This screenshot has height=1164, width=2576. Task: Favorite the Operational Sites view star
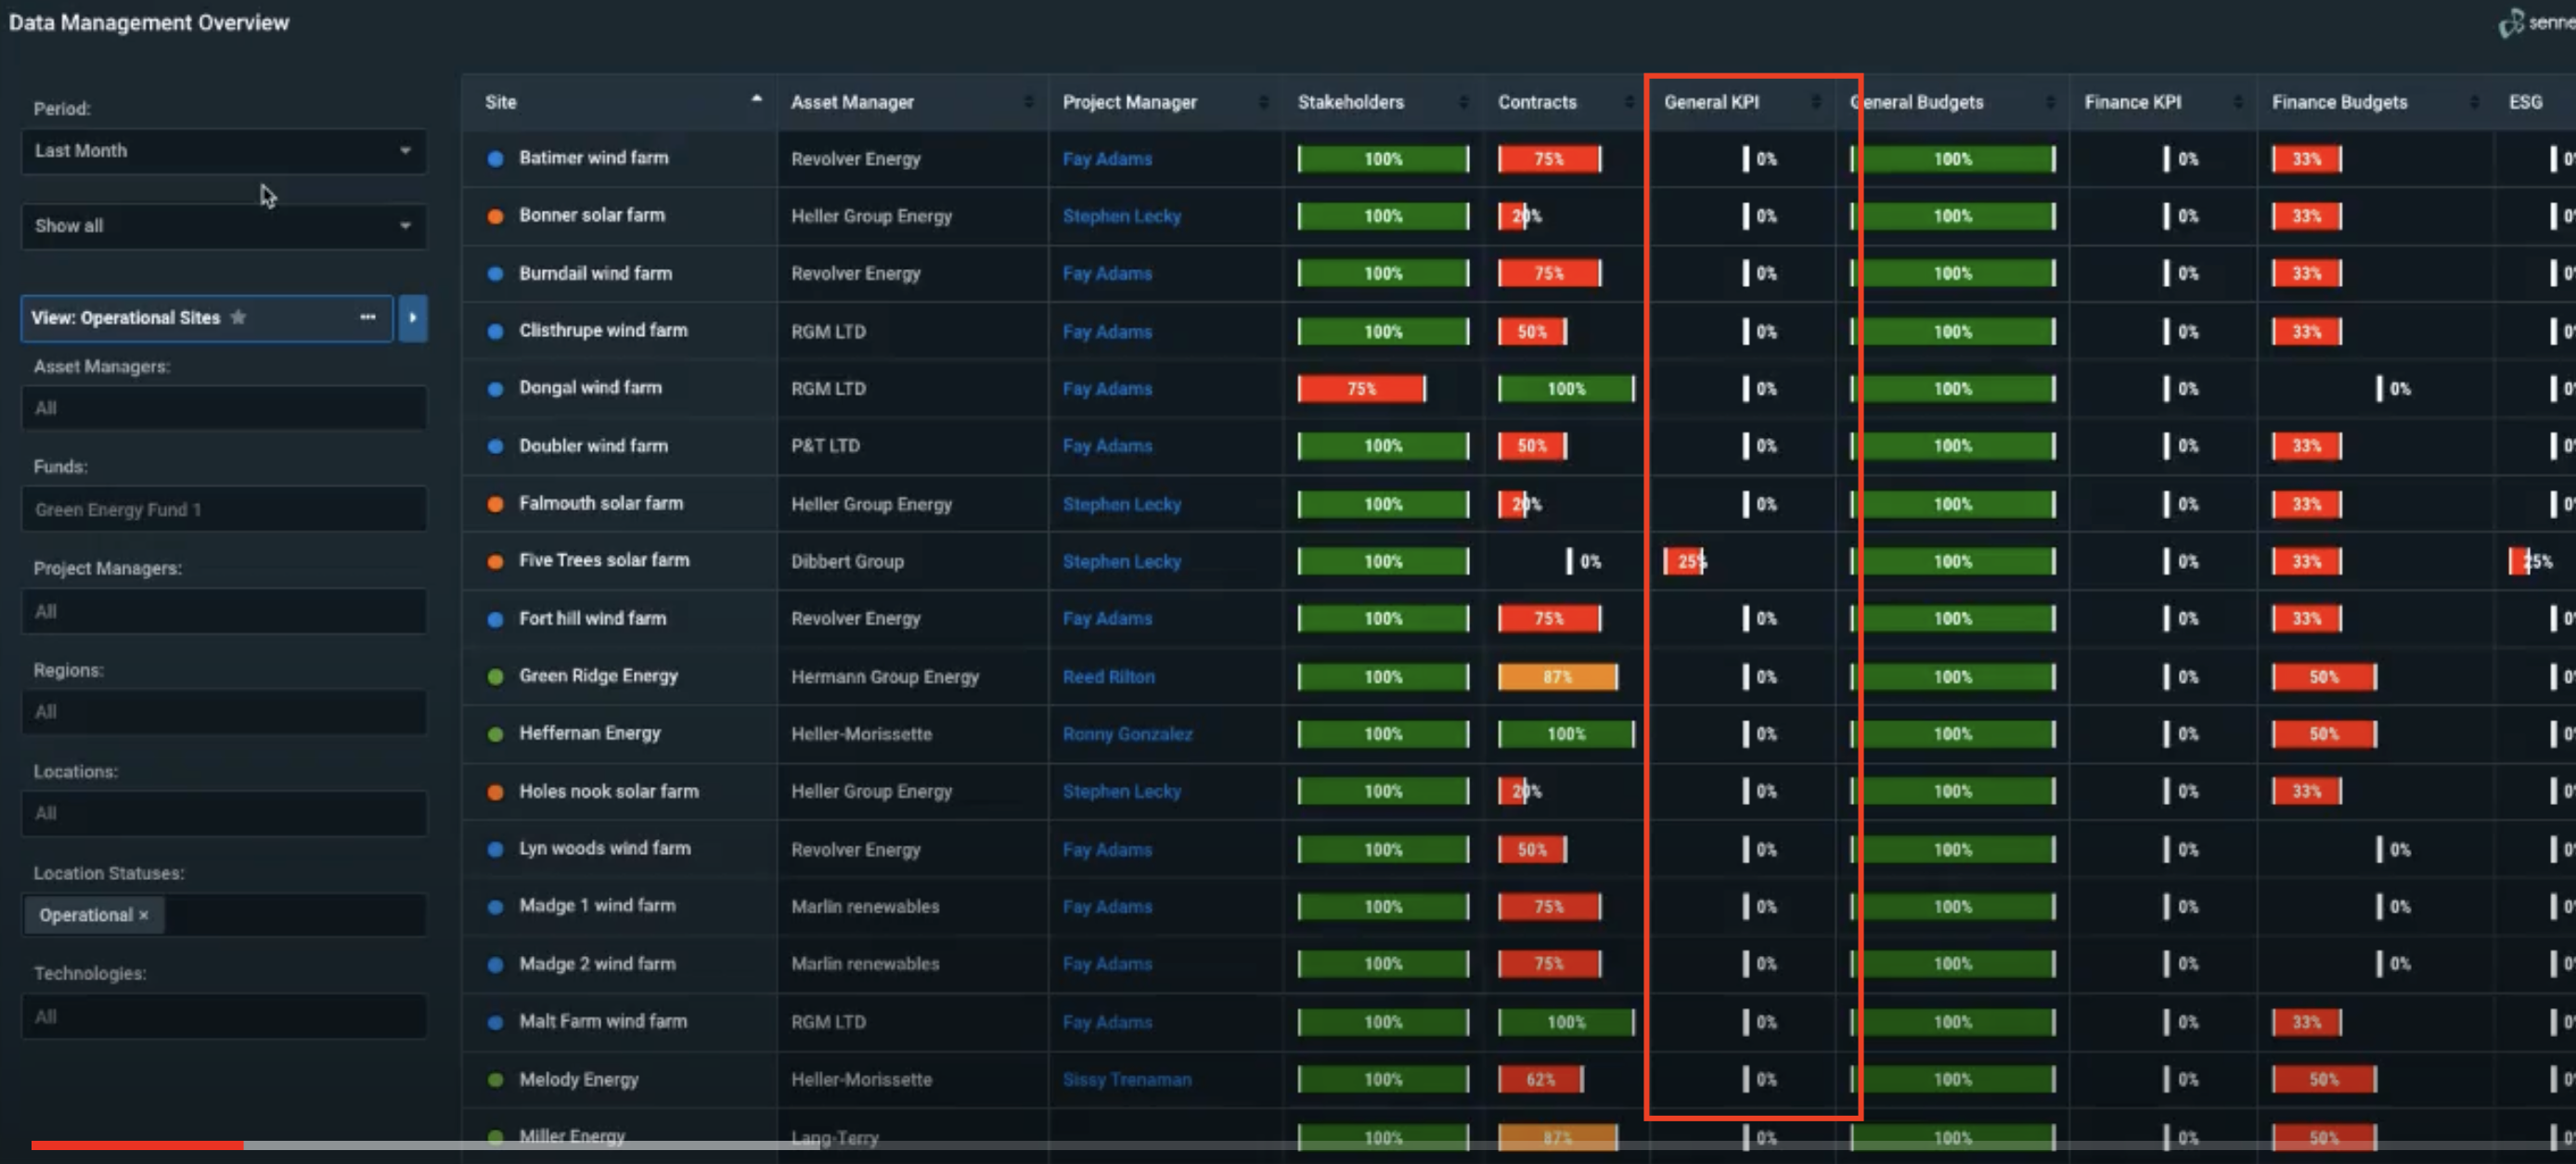coord(238,317)
